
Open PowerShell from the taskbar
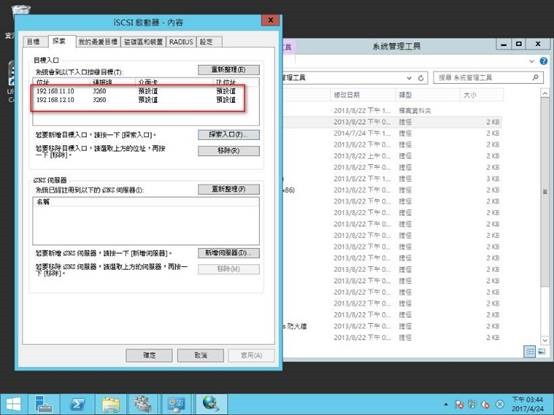(x=78, y=404)
